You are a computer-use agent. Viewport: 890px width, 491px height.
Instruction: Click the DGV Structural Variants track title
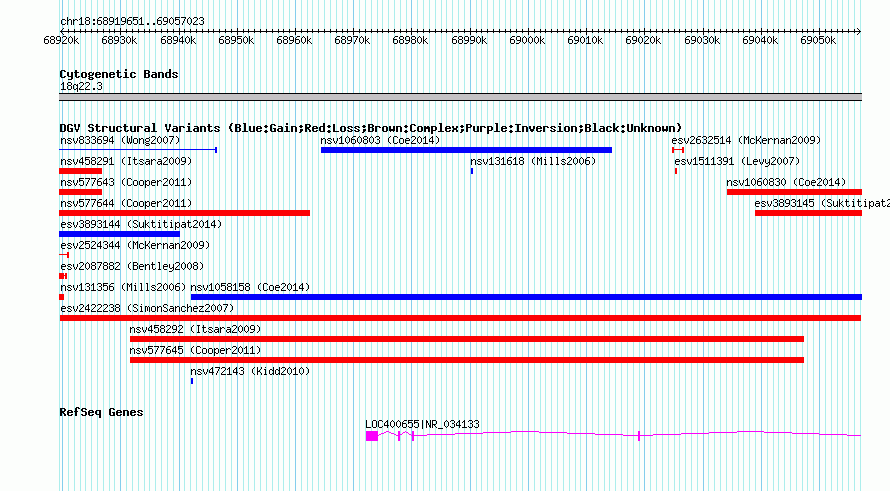(371, 128)
